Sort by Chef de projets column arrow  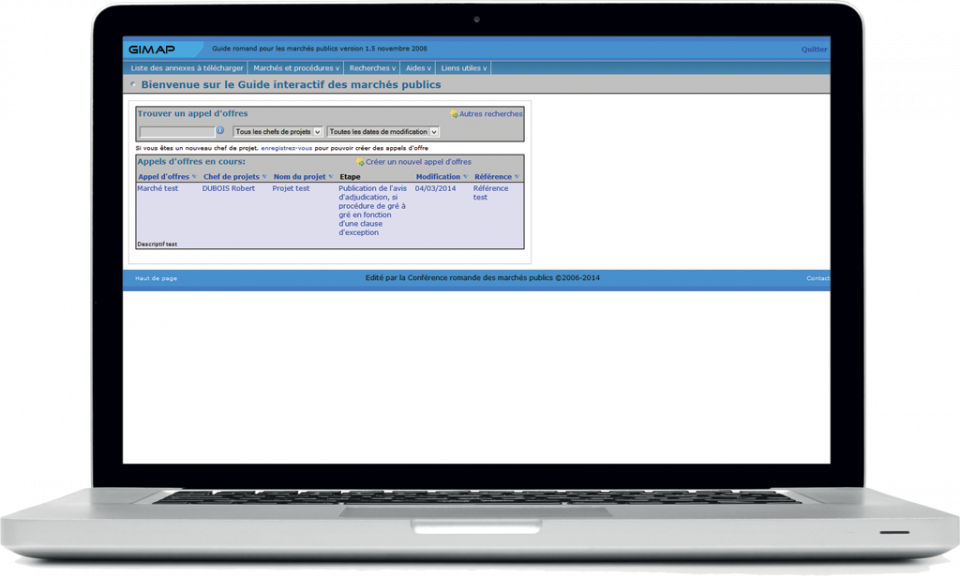(264, 177)
